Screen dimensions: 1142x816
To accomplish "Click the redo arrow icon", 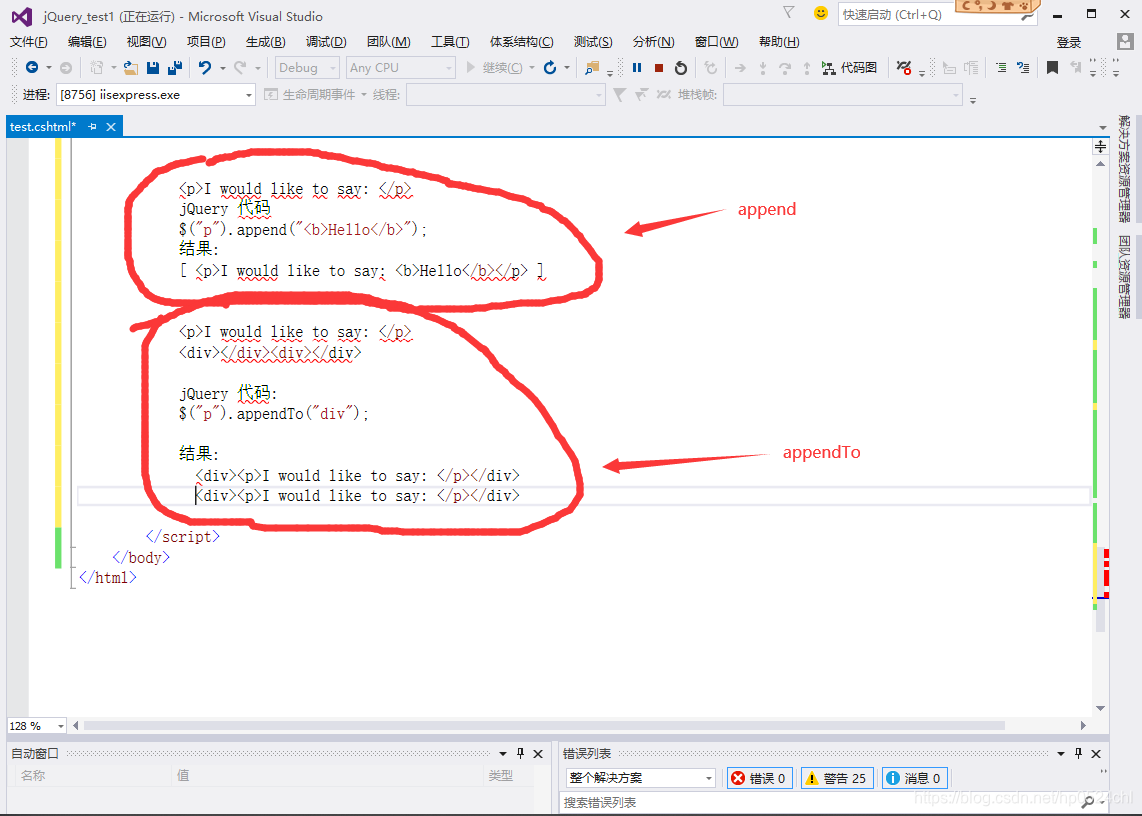I will point(240,68).
